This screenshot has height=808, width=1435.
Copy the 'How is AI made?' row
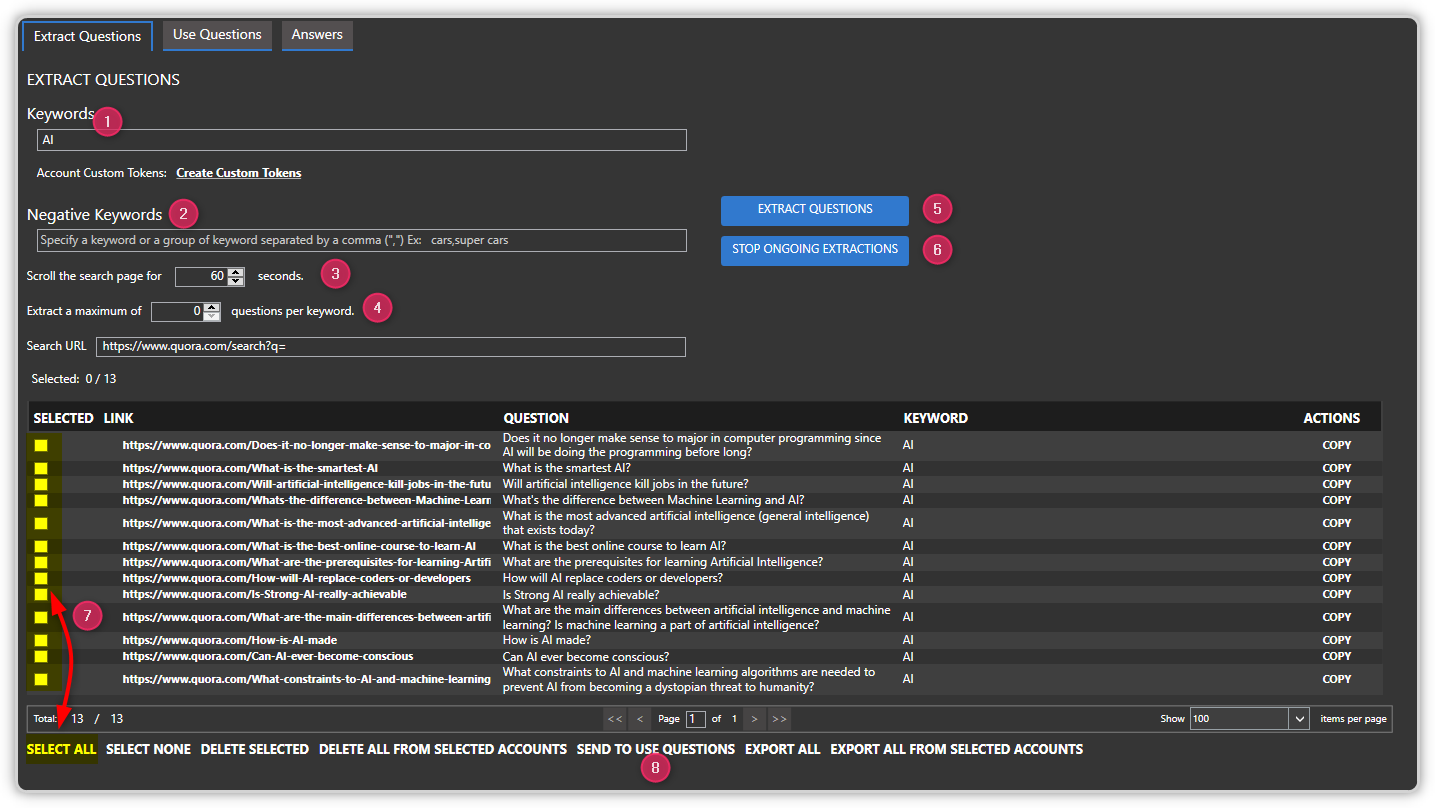[x=1336, y=640]
